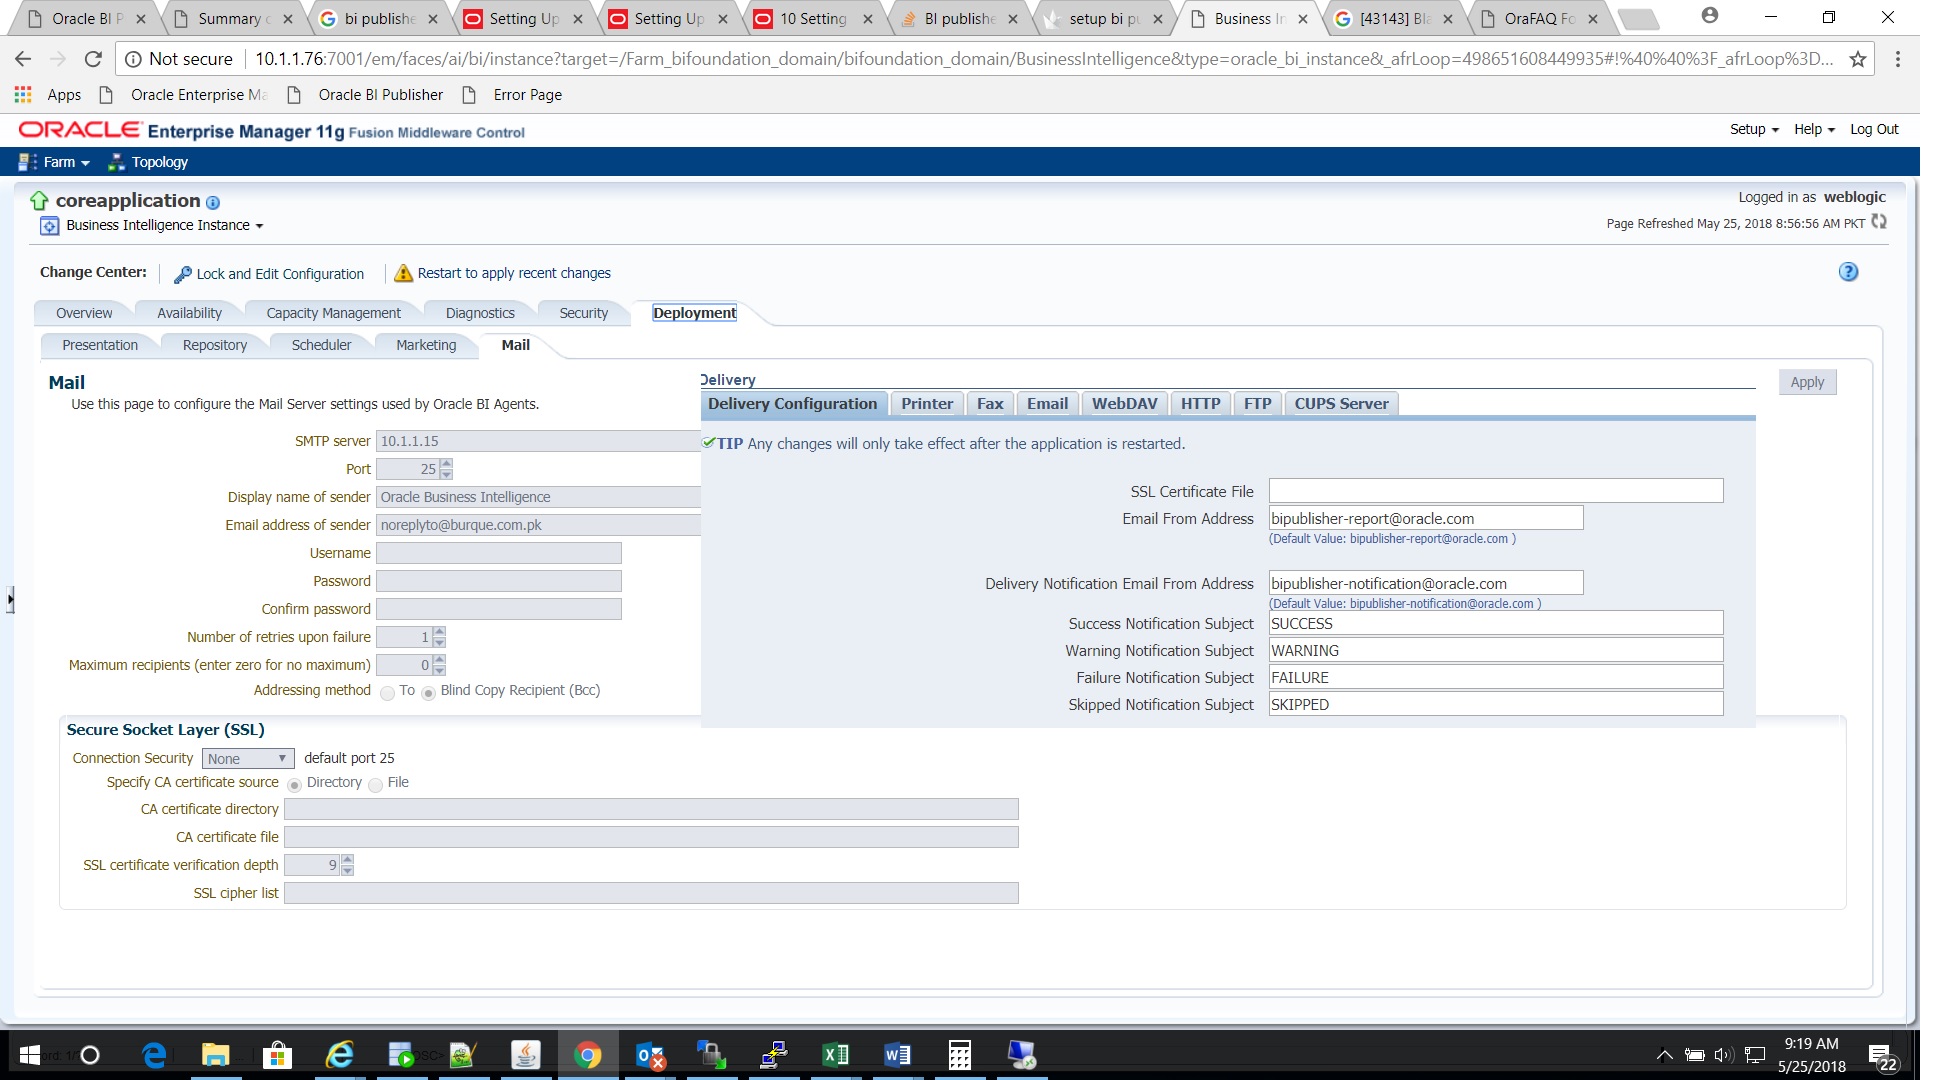Click the Lock and Edit Configuration key icon
This screenshot has height=1080, width=1934.
tap(183, 274)
